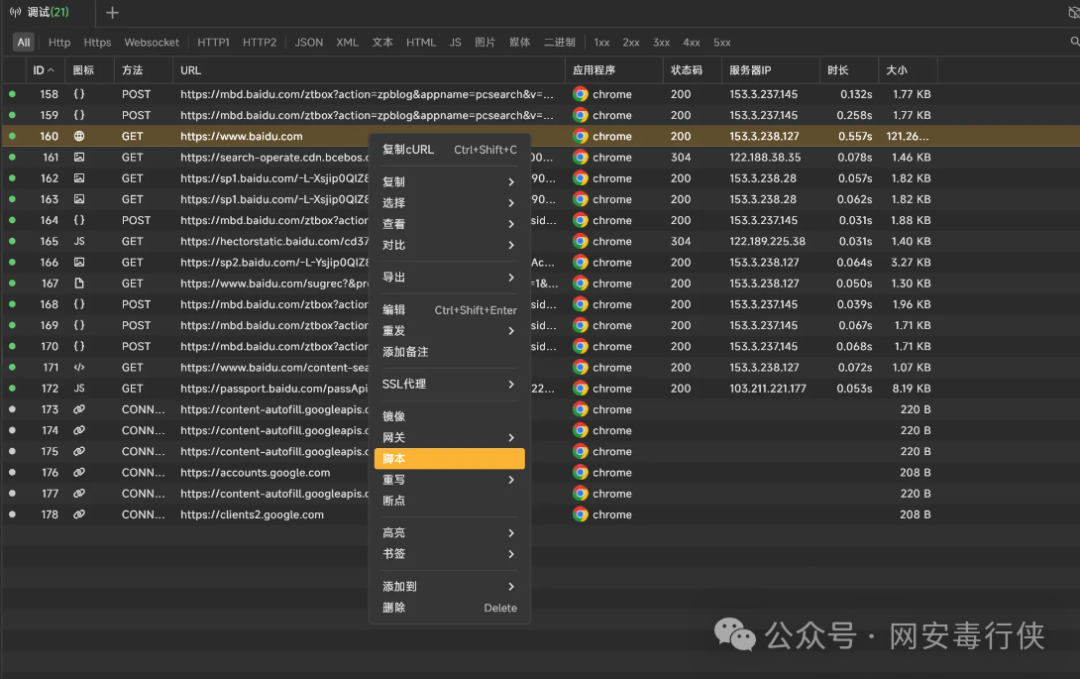Image resolution: width=1080 pixels, height=679 pixels.
Task: Click the JS icon in row 165
Action: pyautogui.click(x=79, y=241)
